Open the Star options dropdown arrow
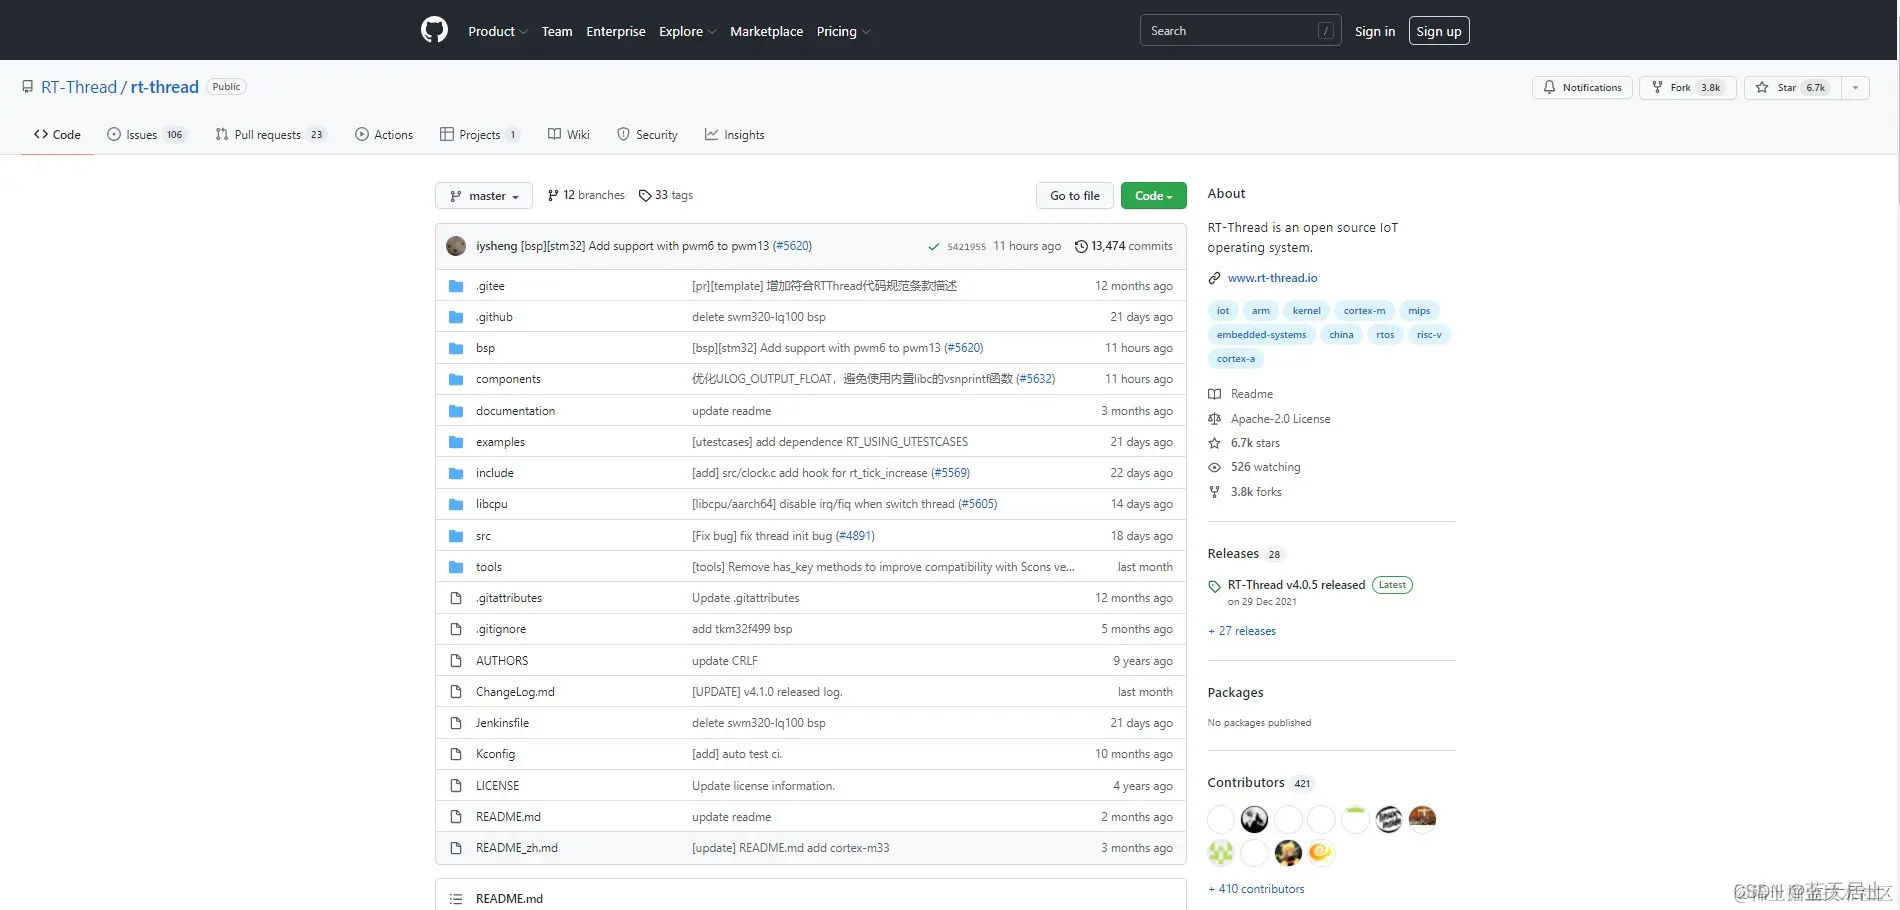Screen dimensions: 1900x910 [x=1855, y=88]
